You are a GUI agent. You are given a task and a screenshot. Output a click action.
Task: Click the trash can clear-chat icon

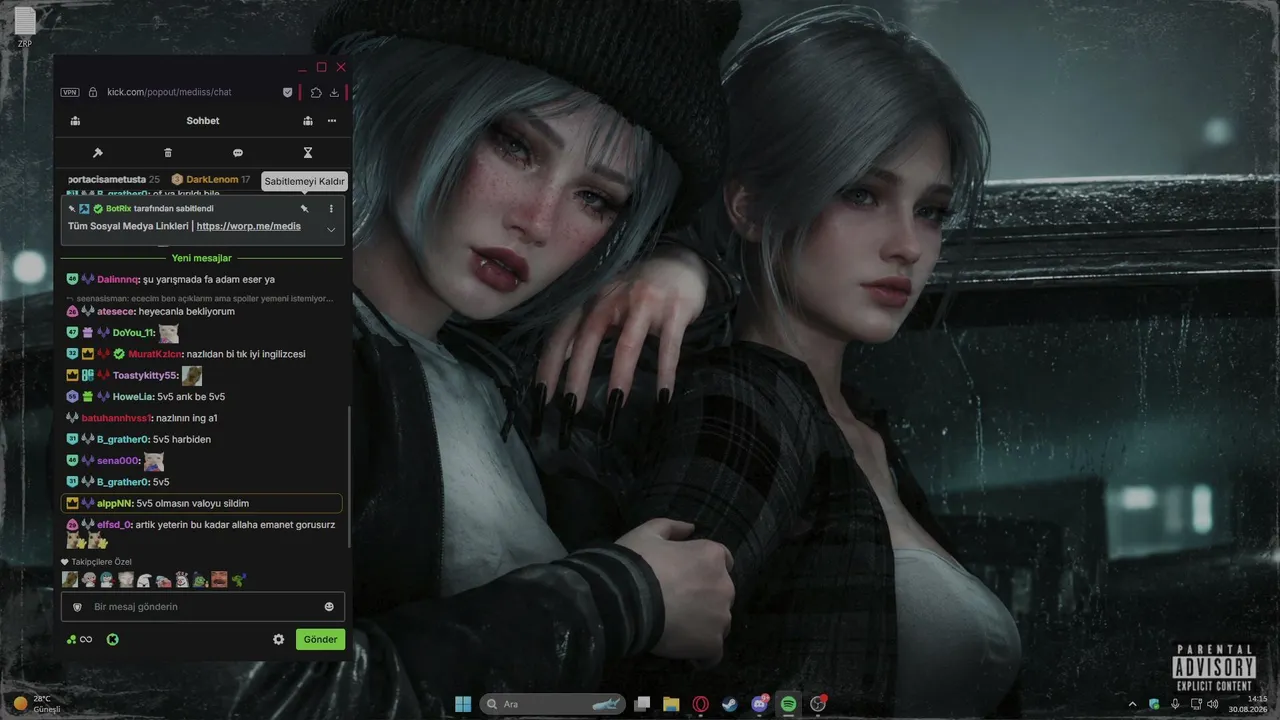point(168,153)
